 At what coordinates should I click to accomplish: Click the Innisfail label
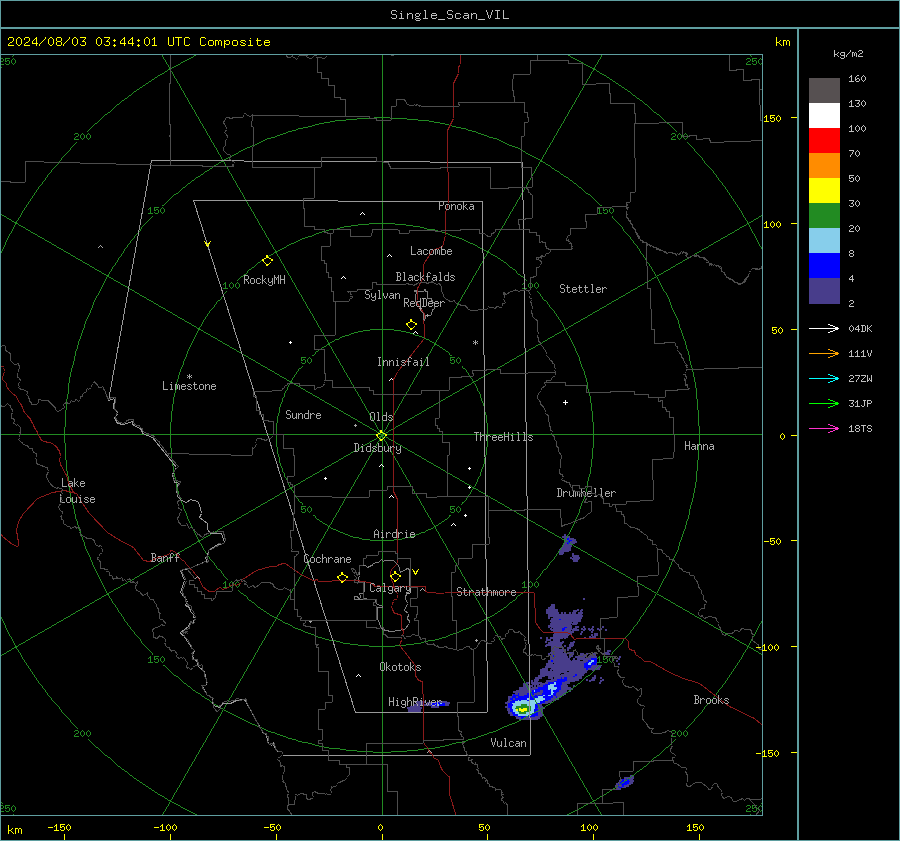click(403, 362)
